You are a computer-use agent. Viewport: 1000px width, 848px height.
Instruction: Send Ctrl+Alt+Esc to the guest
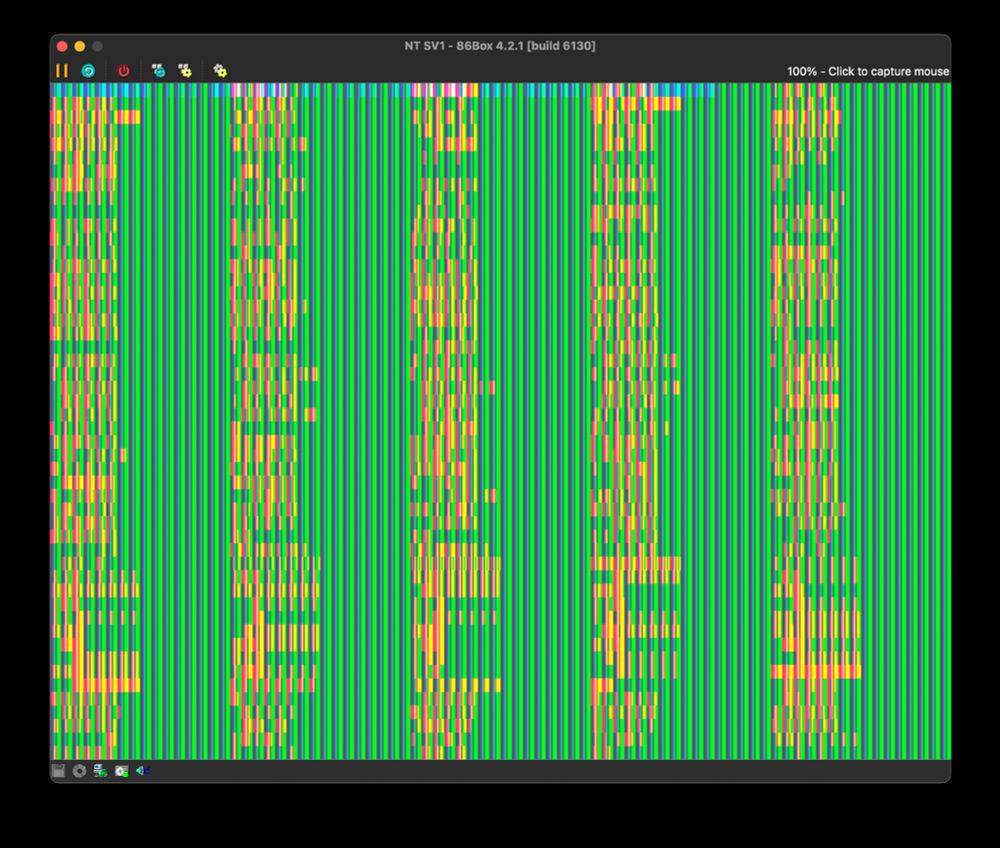point(185,71)
